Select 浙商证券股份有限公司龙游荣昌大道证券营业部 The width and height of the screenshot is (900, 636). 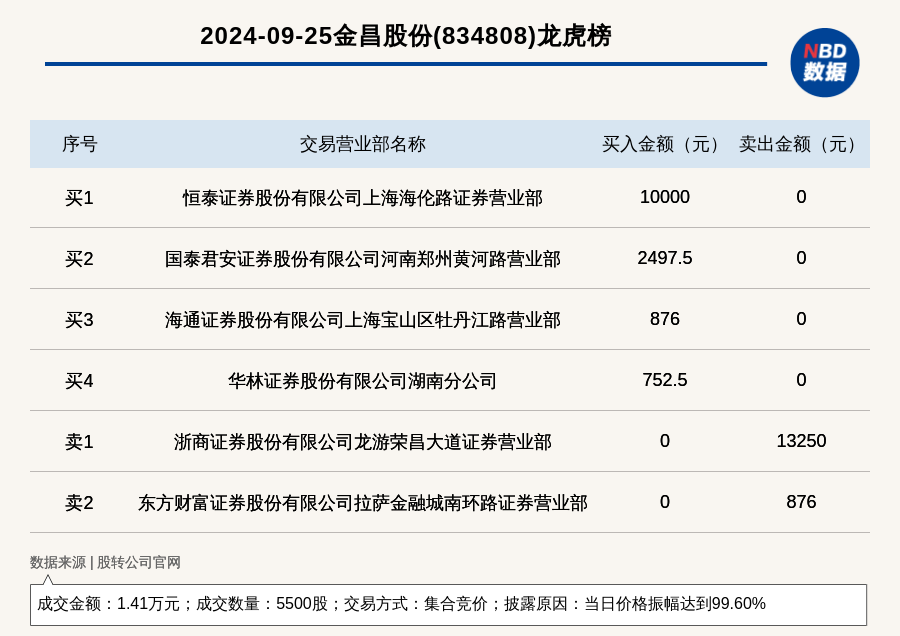click(363, 442)
